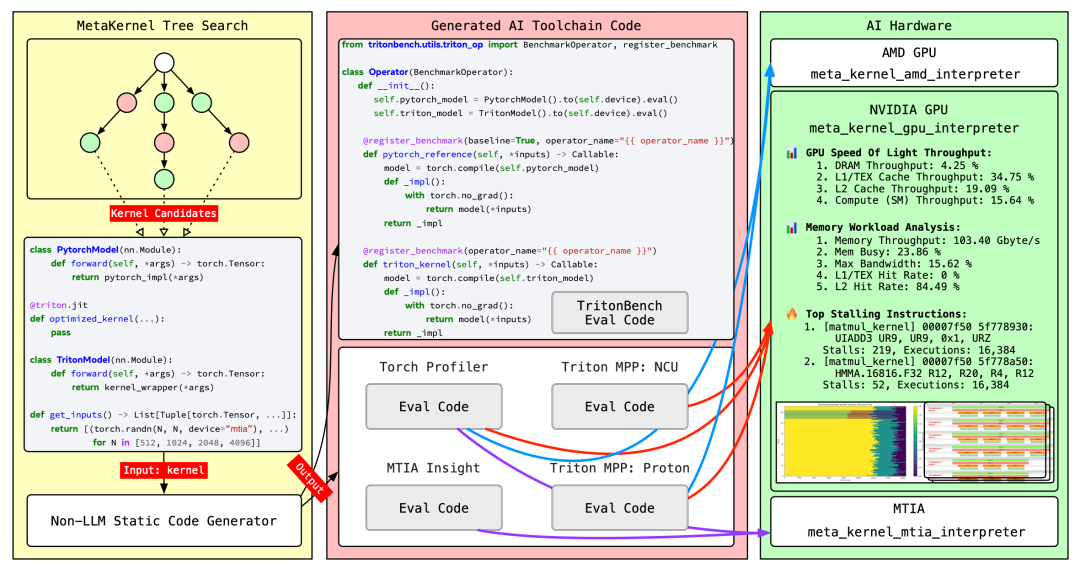Click the fire icon beside Top Stalling Instructions
The width and height of the screenshot is (1080, 573).
click(x=792, y=313)
